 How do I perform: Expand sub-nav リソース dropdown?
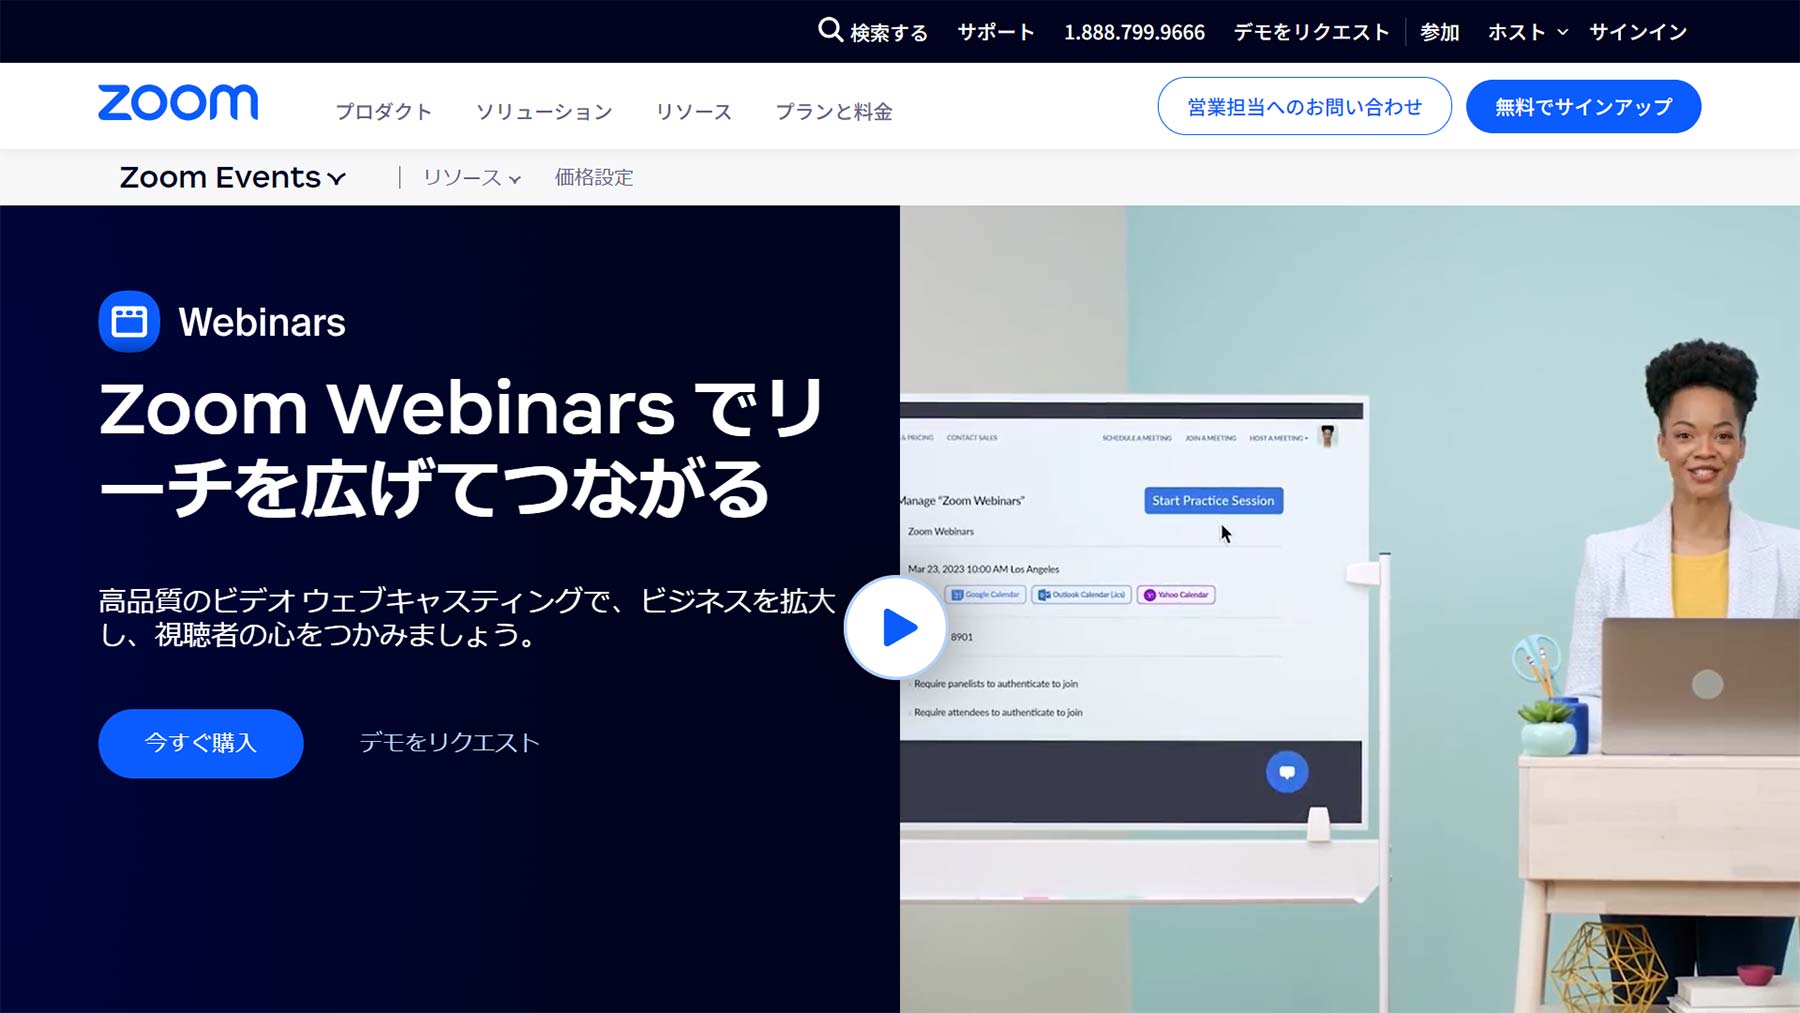pyautogui.click(x=472, y=177)
